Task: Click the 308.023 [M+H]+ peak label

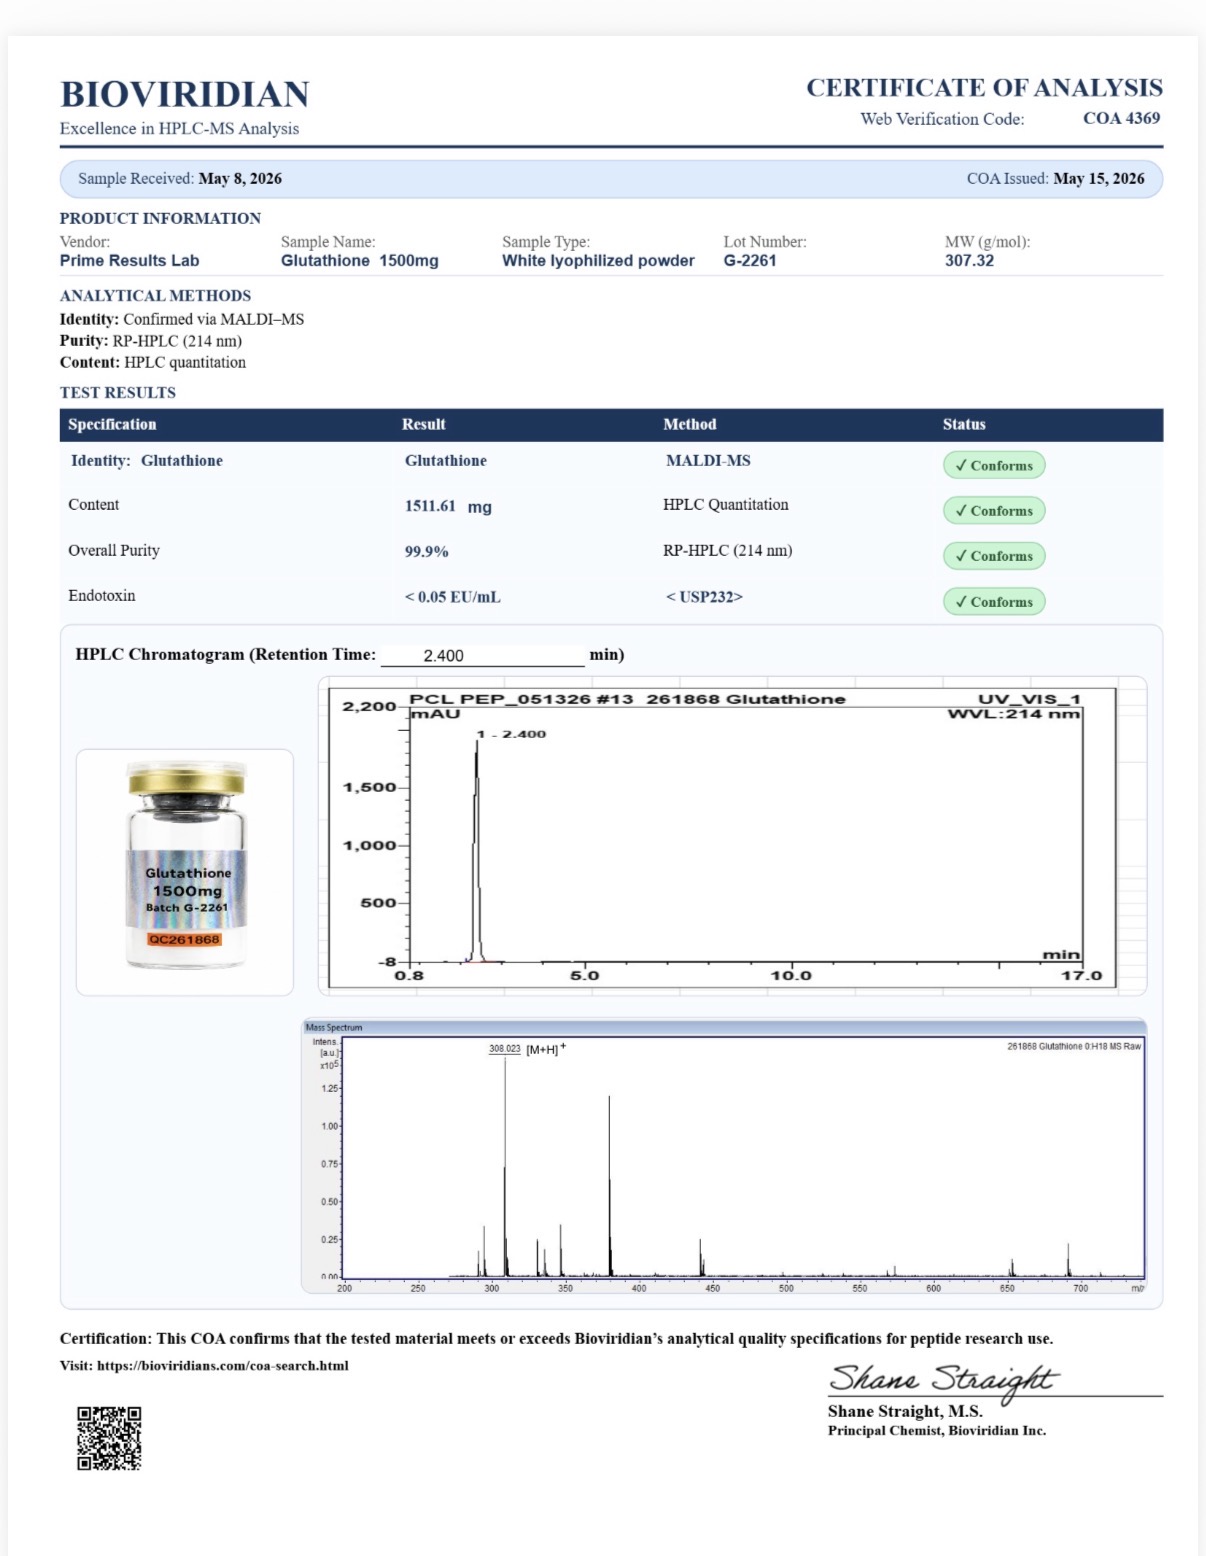Action: [527, 1049]
